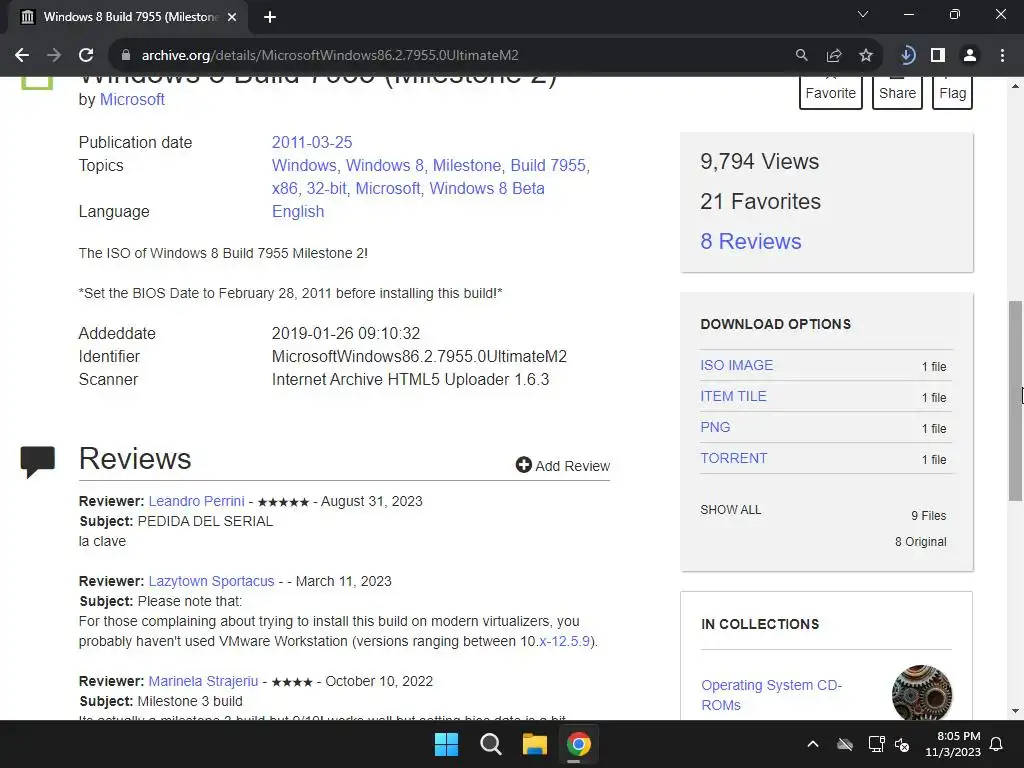The height and width of the screenshot is (768, 1024).
Task: Click the gears collection thumbnail
Action: coord(921,693)
